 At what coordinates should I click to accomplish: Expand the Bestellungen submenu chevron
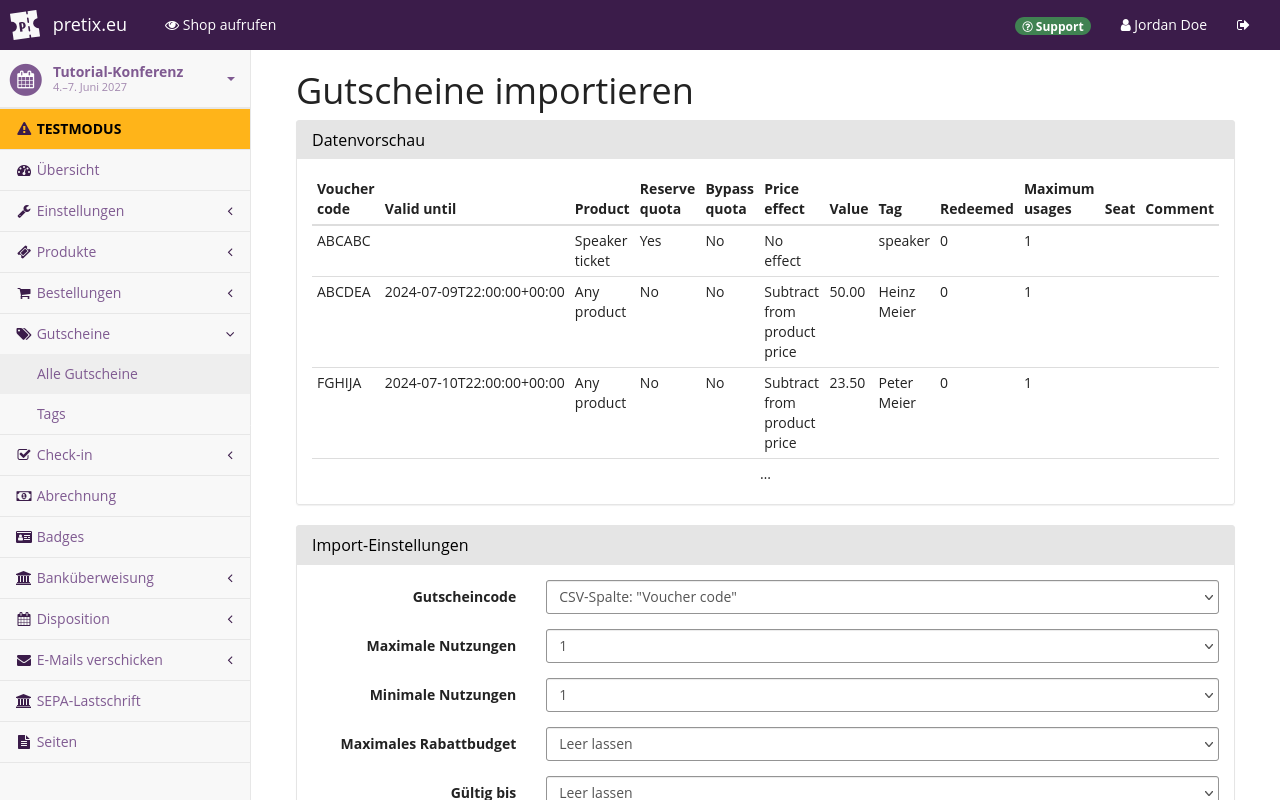pyautogui.click(x=230, y=293)
